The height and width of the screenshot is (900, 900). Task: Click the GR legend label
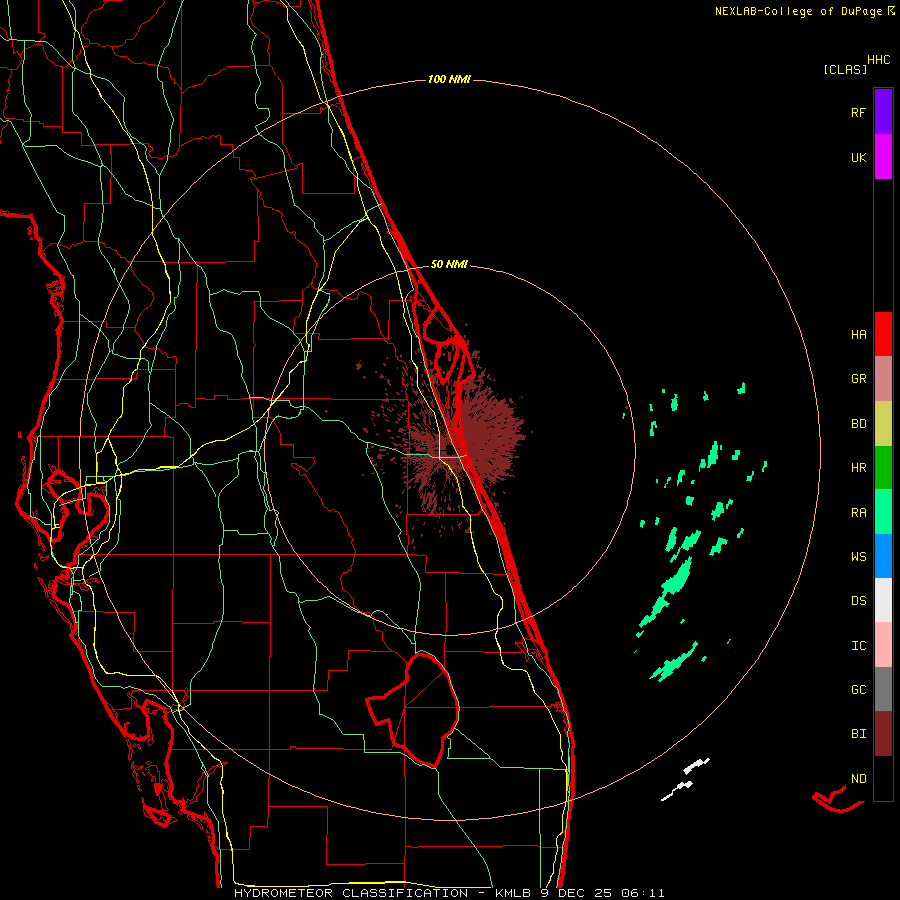pos(858,379)
